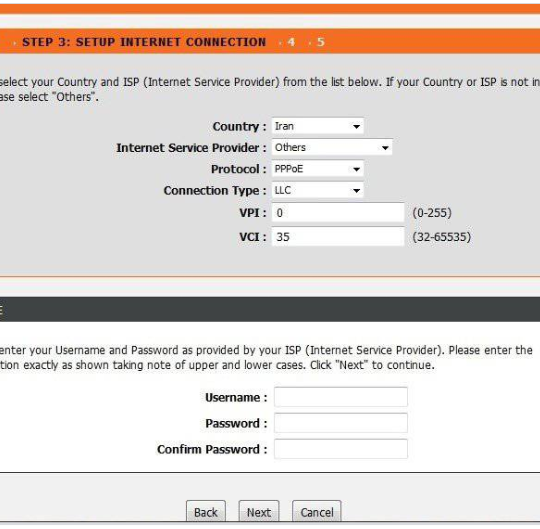This screenshot has width=540, height=529.
Task: Click the Back button
Action: (x=206, y=512)
